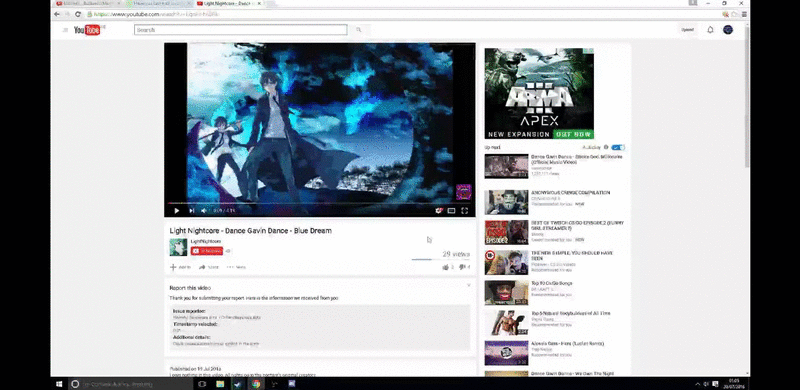The image size is (800, 390).
Task: Open the More actions menu
Action: (x=236, y=267)
